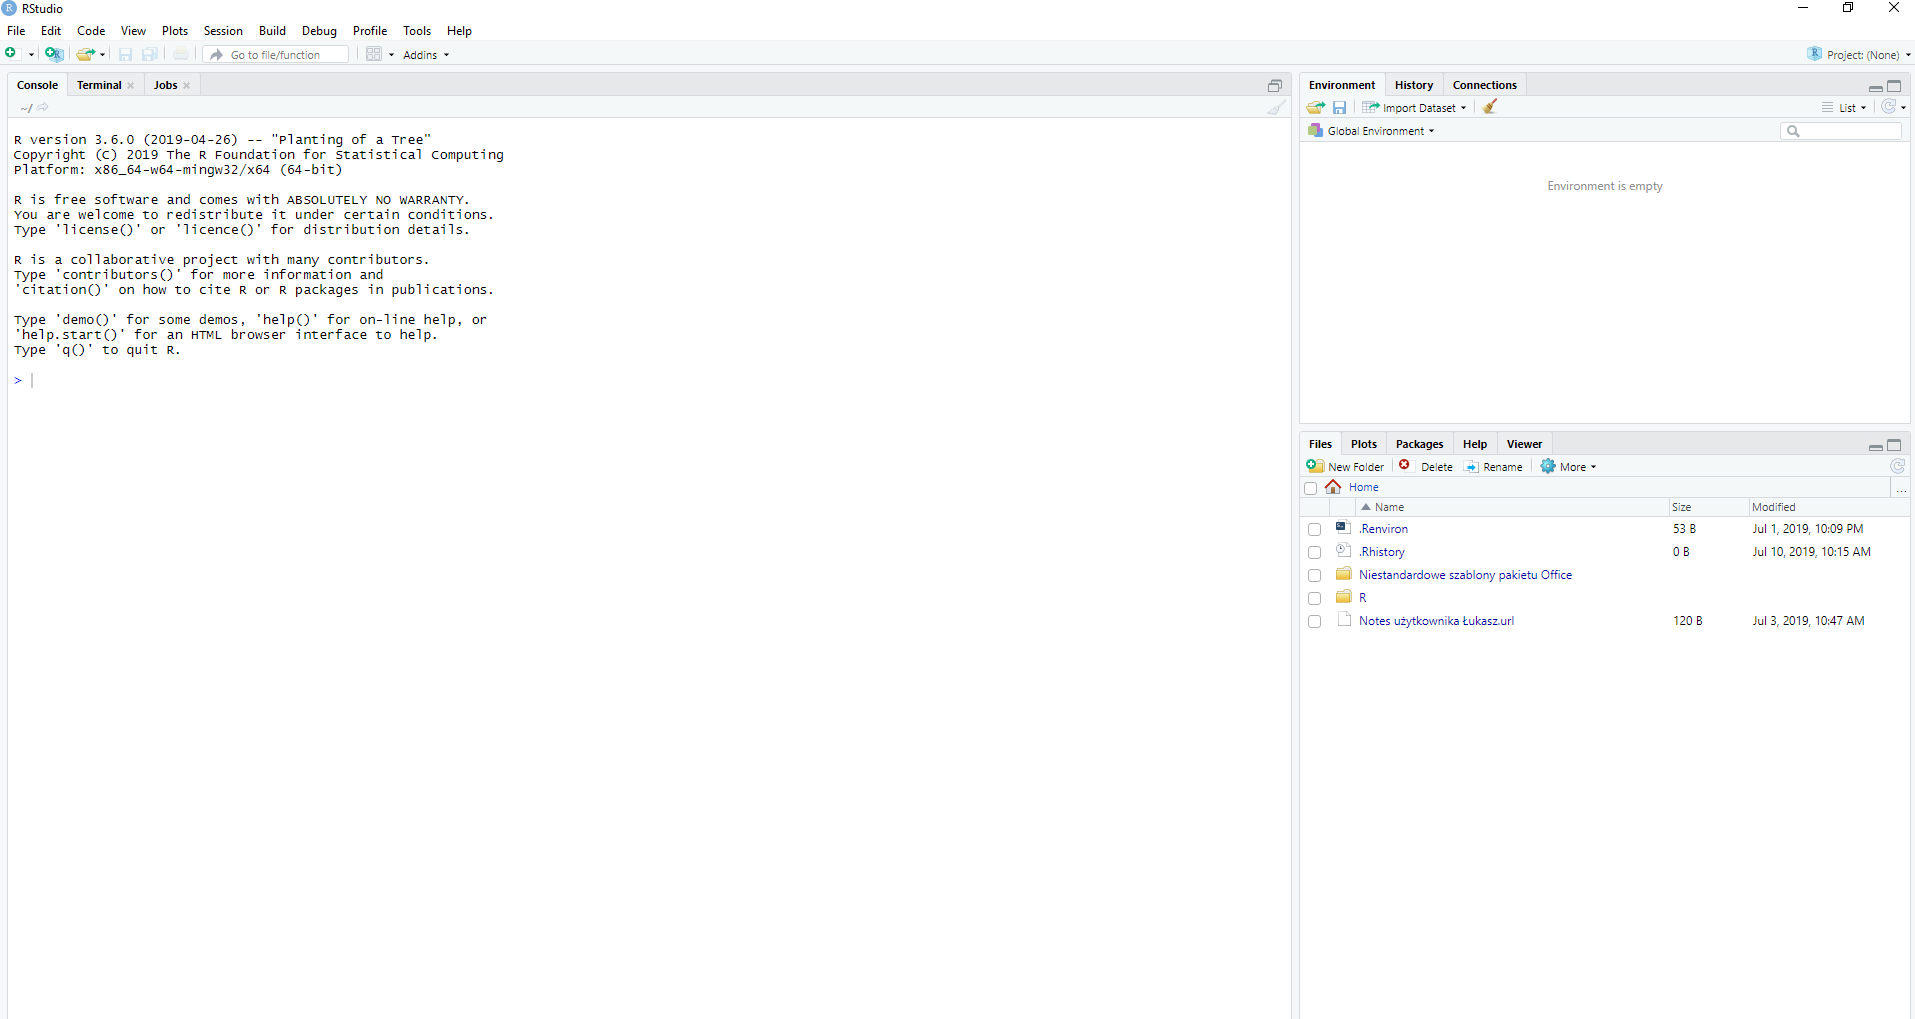The height and width of the screenshot is (1019, 1915).
Task: Open the Global Environment dropdown
Action: [1371, 131]
